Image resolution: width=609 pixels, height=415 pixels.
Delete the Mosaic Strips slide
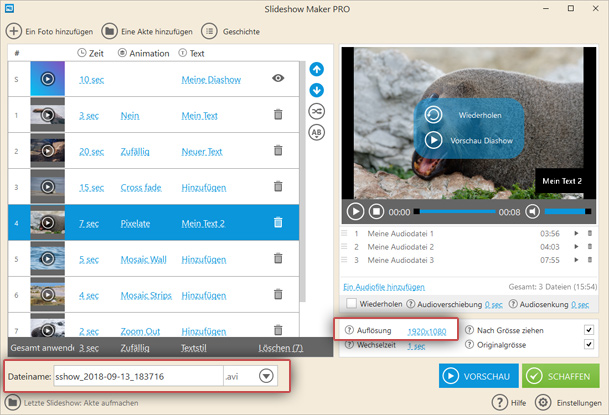(x=278, y=294)
